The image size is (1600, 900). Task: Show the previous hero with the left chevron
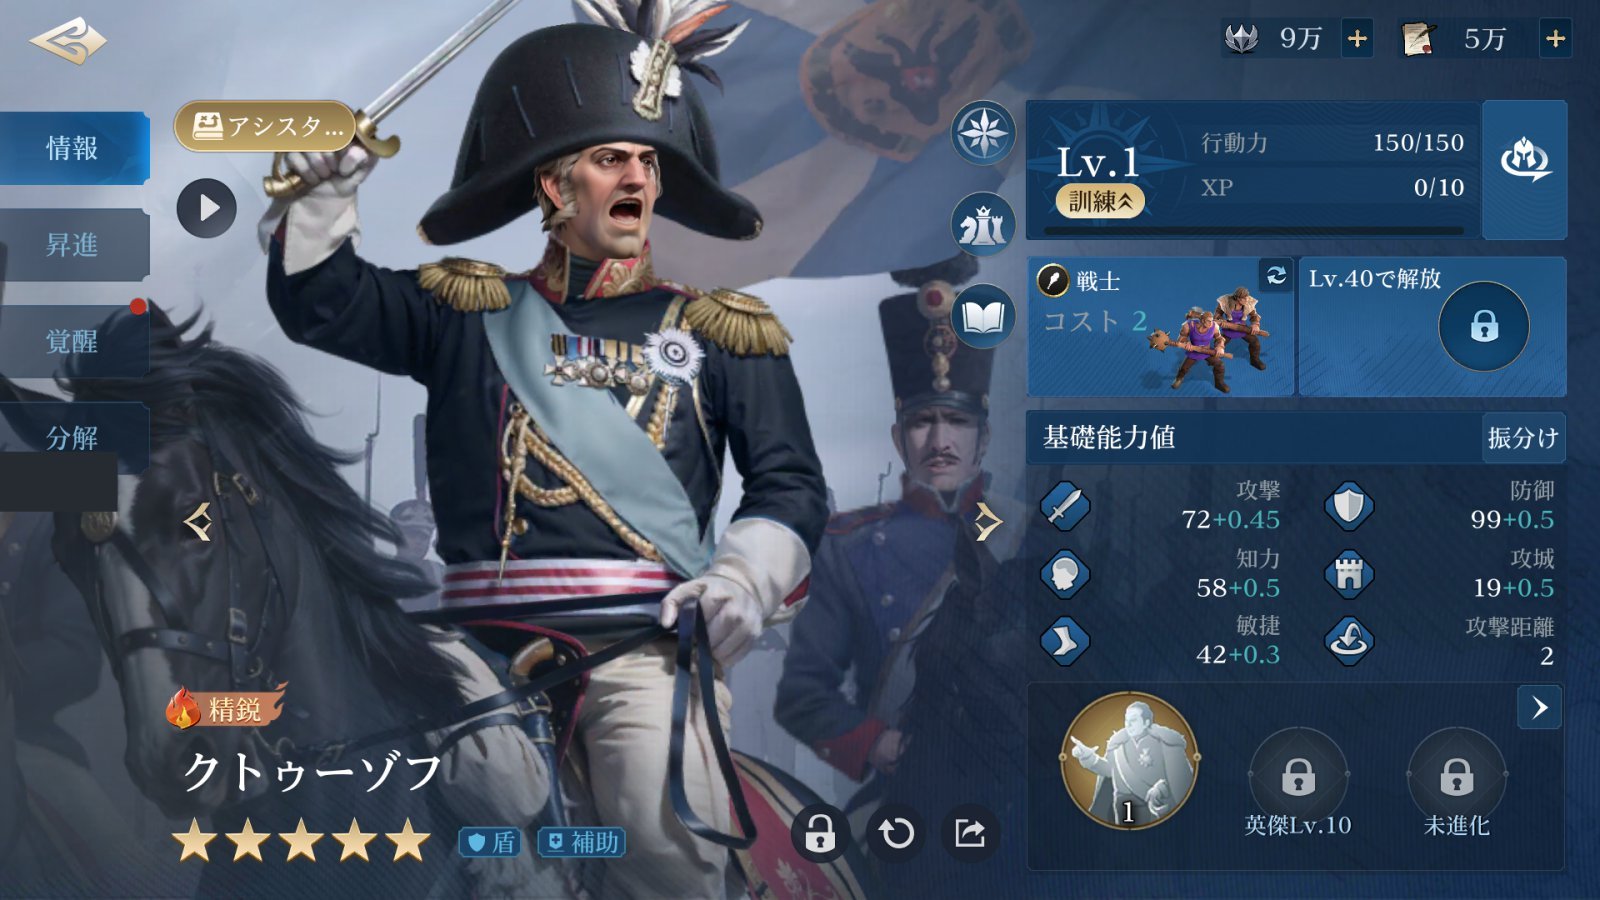[198, 521]
